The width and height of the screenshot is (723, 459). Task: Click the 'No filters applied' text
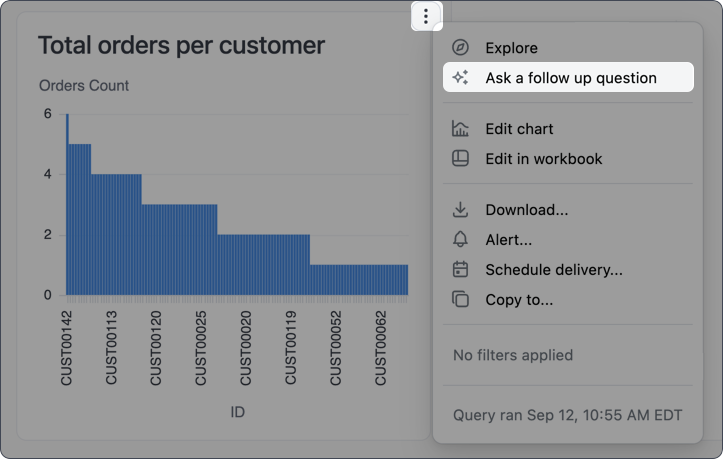[x=513, y=355]
